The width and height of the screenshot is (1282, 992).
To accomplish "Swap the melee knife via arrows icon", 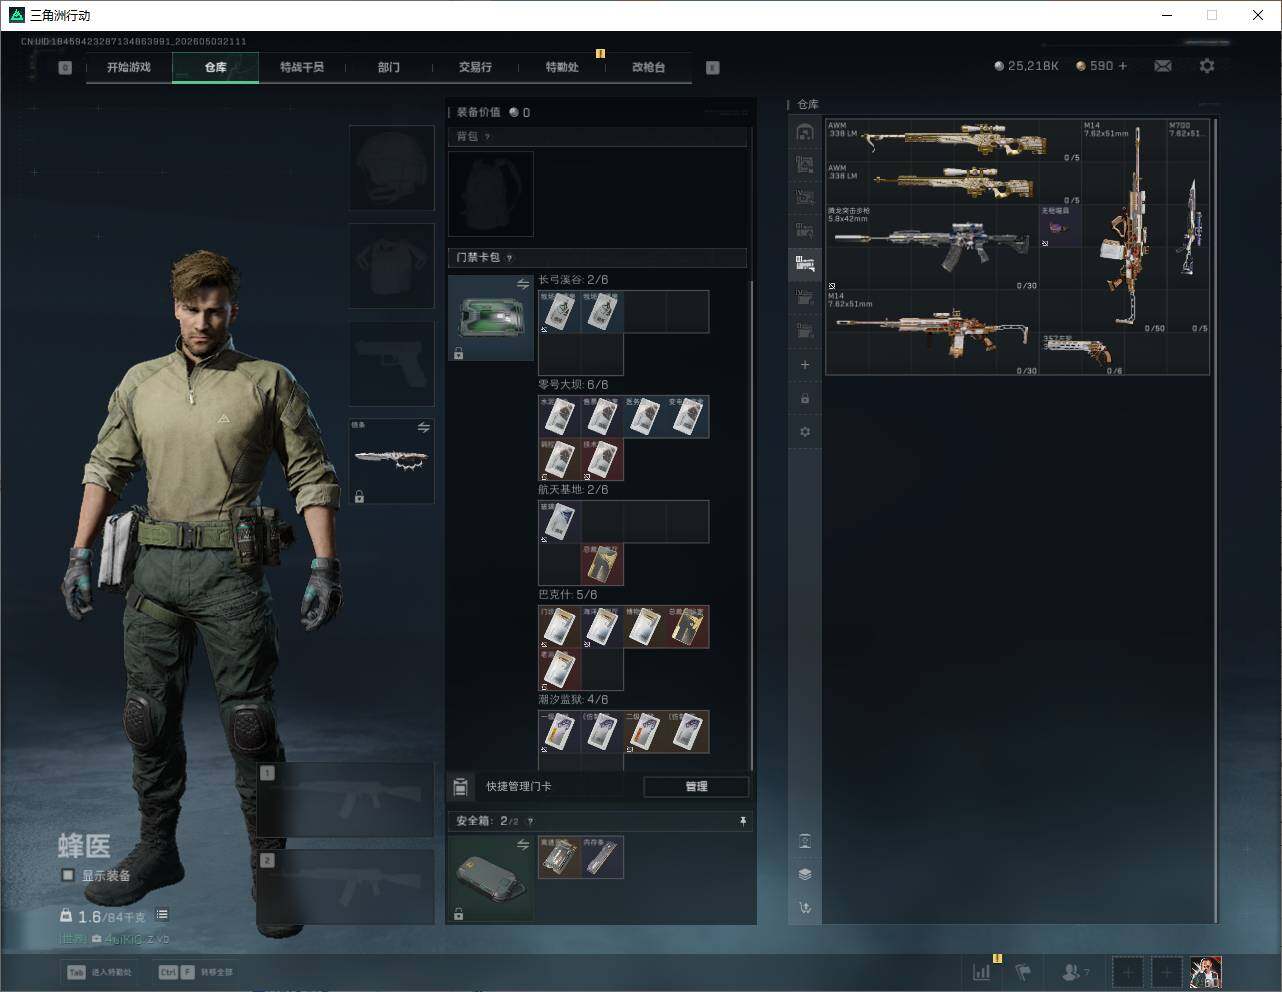I will (424, 428).
